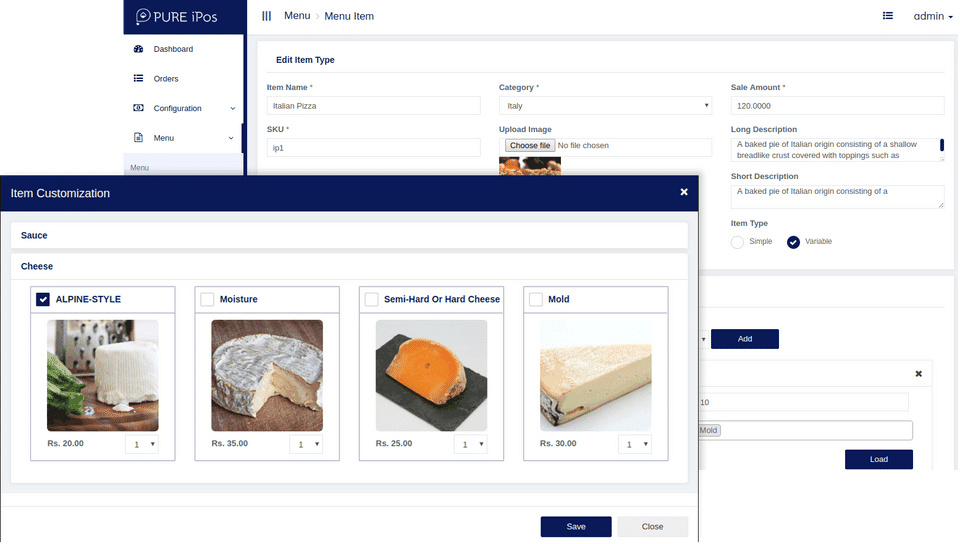Click the Semi-Hard orange cheese image
Viewport: 960px width, 544px height.
431,376
